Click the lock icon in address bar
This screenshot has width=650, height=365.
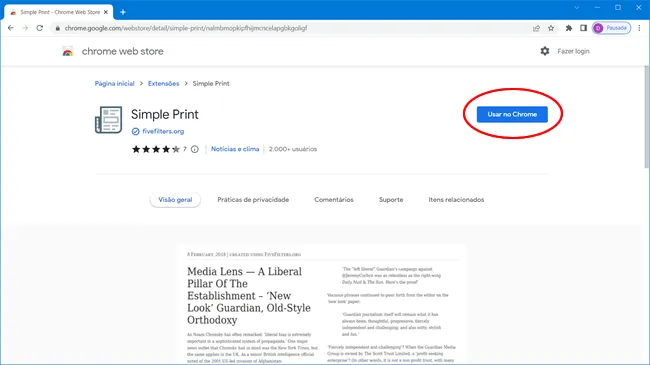[x=58, y=28]
